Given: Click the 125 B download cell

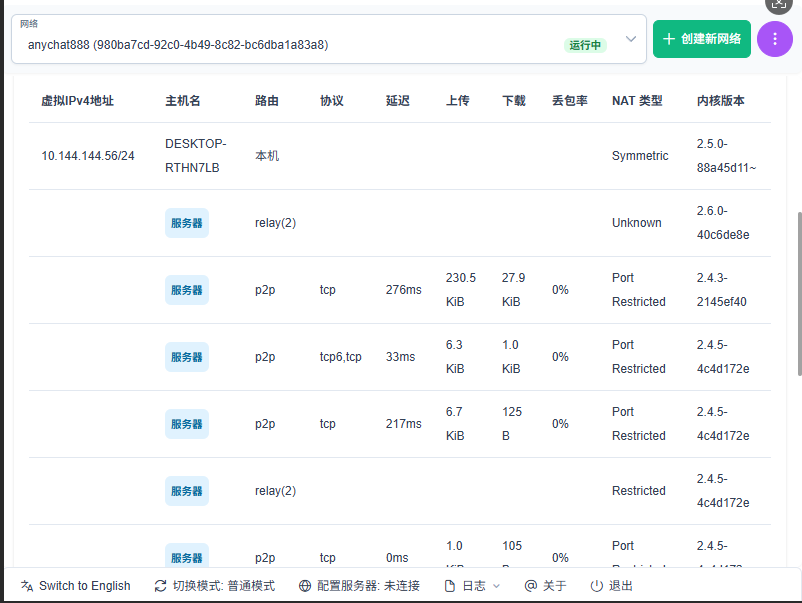Looking at the screenshot, I should 511,424.
